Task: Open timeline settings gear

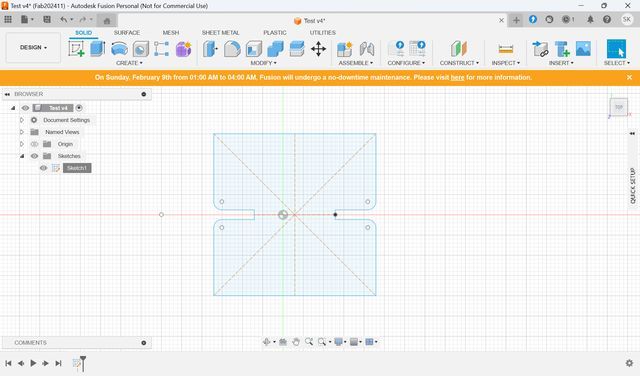Action: [629, 363]
